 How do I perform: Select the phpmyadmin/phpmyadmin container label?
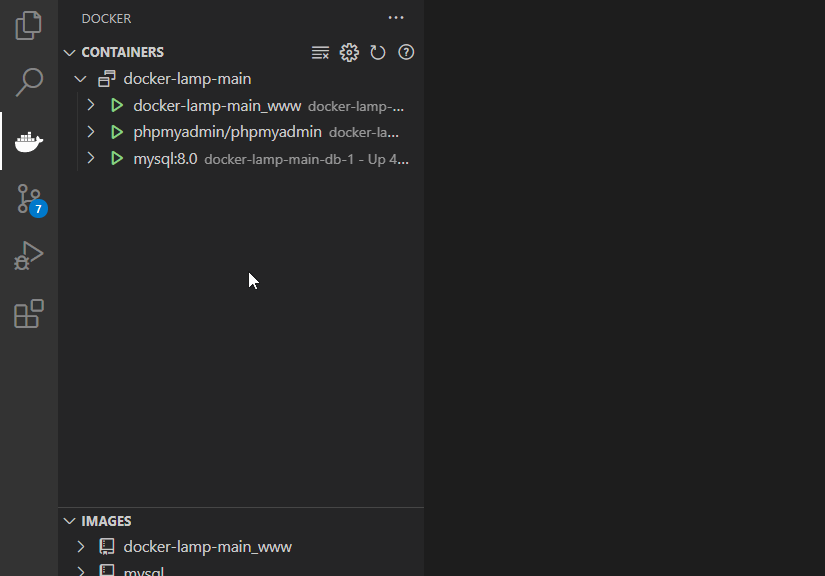227,132
